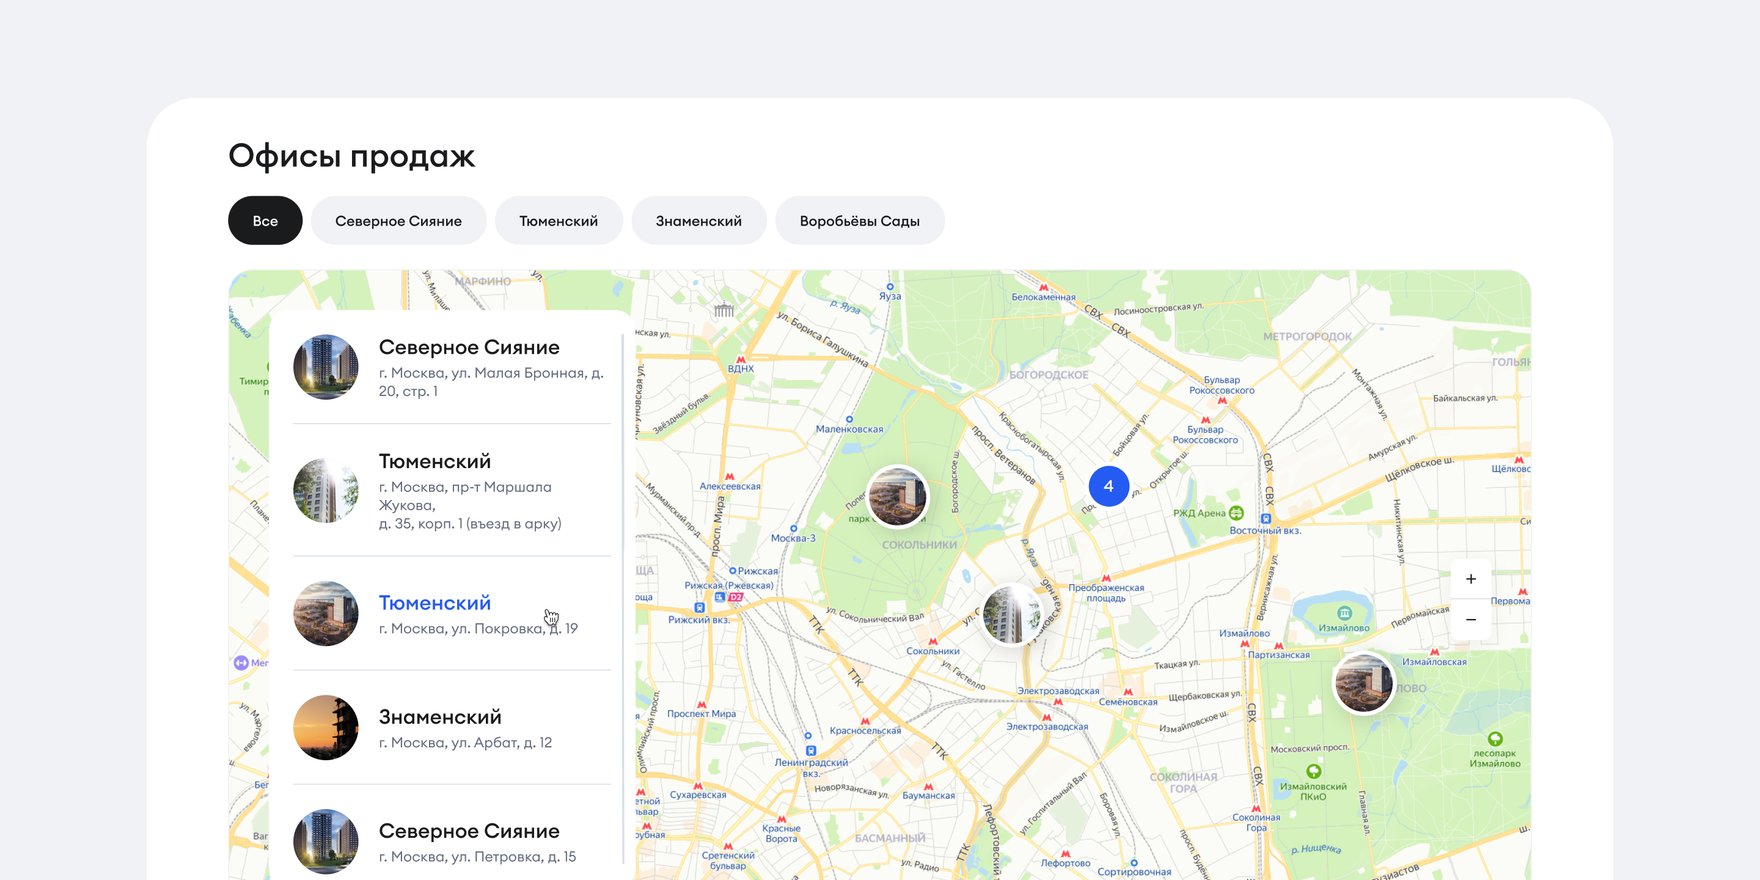Screen dimensions: 1760x880
Task: Select photo marker beside Сокольники metro station
Action: [1011, 614]
